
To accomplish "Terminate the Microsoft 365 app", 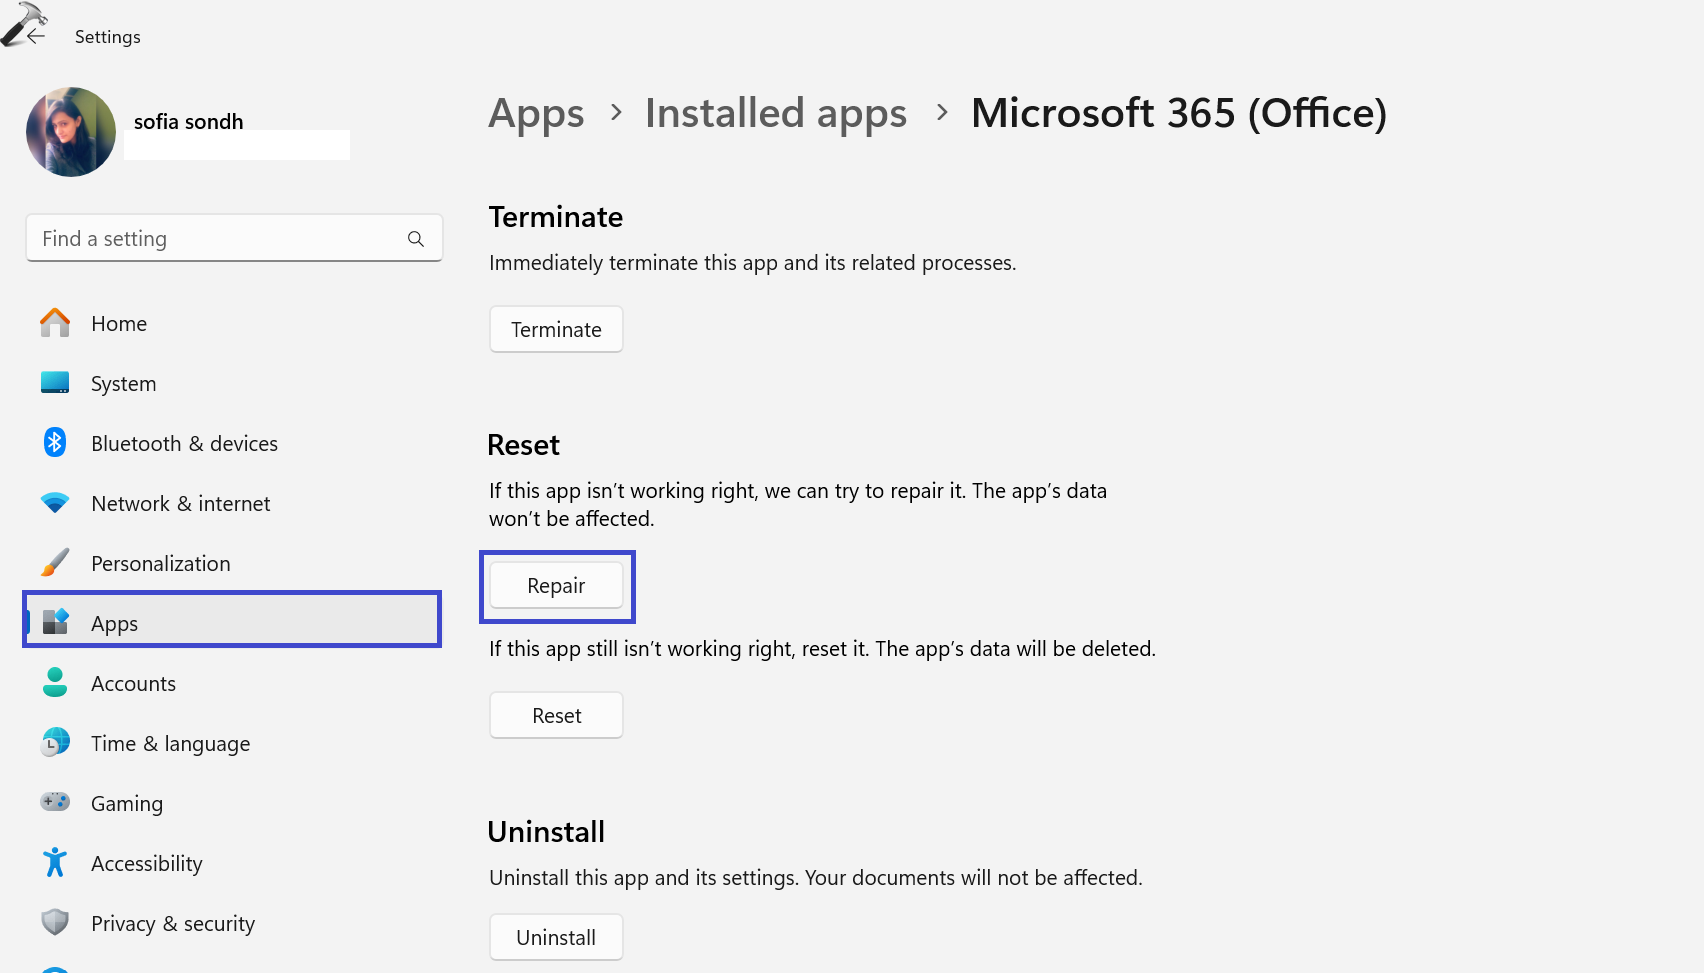I will coord(556,329).
